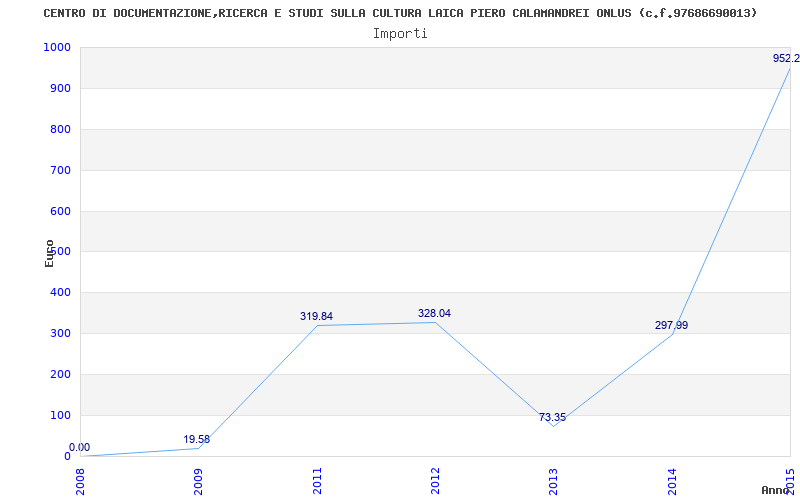The image size is (800, 500).
Task: Click the 200 y-axis value
Action: click(60, 374)
